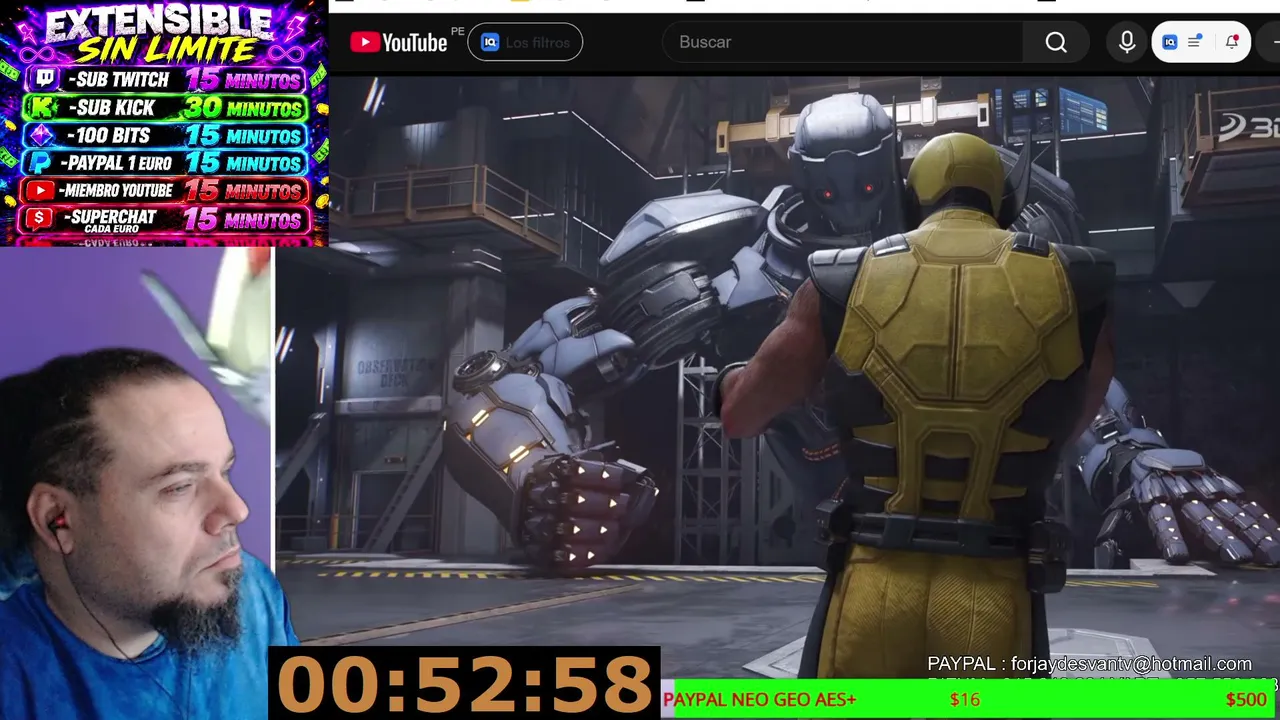The width and height of the screenshot is (1280, 720).
Task: Click the "$16" current goal amount
Action: tap(965, 700)
